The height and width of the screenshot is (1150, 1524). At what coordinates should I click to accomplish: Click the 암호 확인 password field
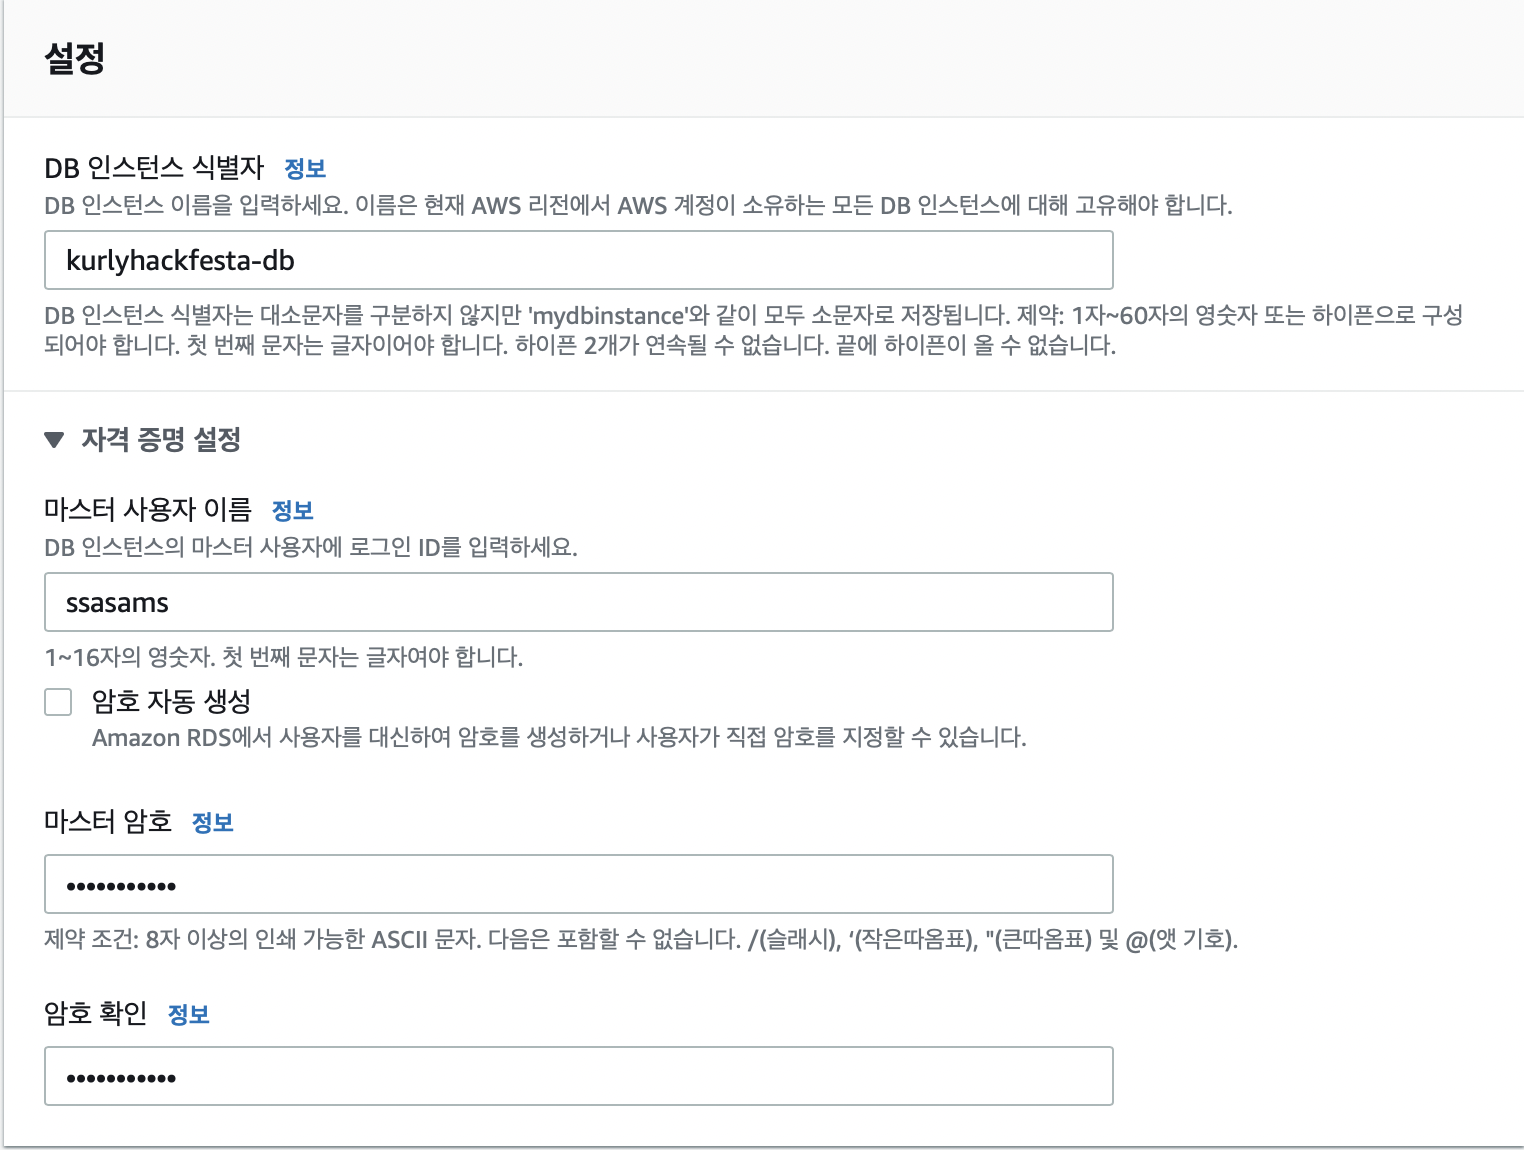click(579, 1076)
